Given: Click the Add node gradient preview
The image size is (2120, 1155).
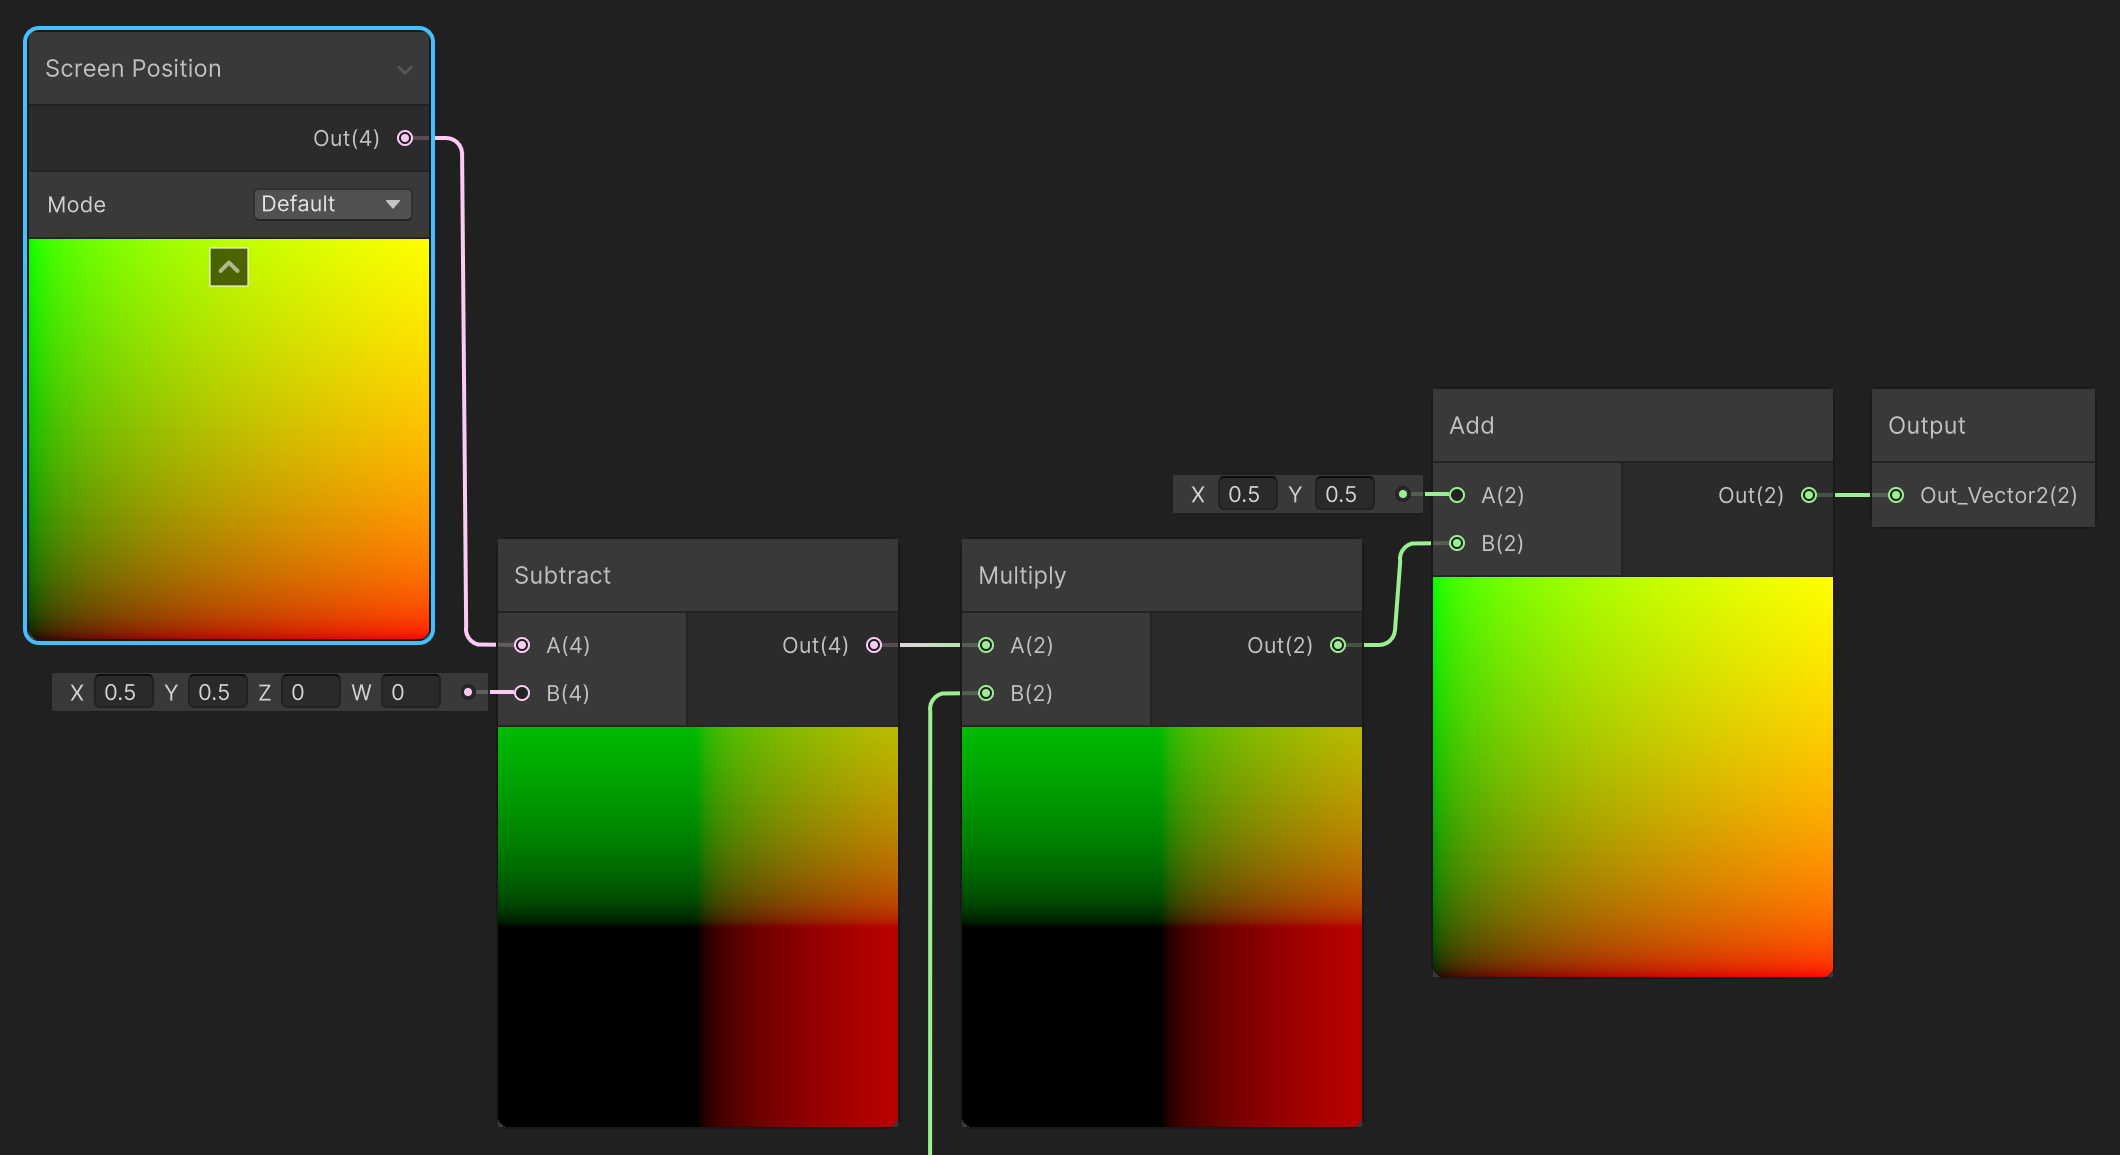Looking at the screenshot, I should pyautogui.click(x=1632, y=776).
